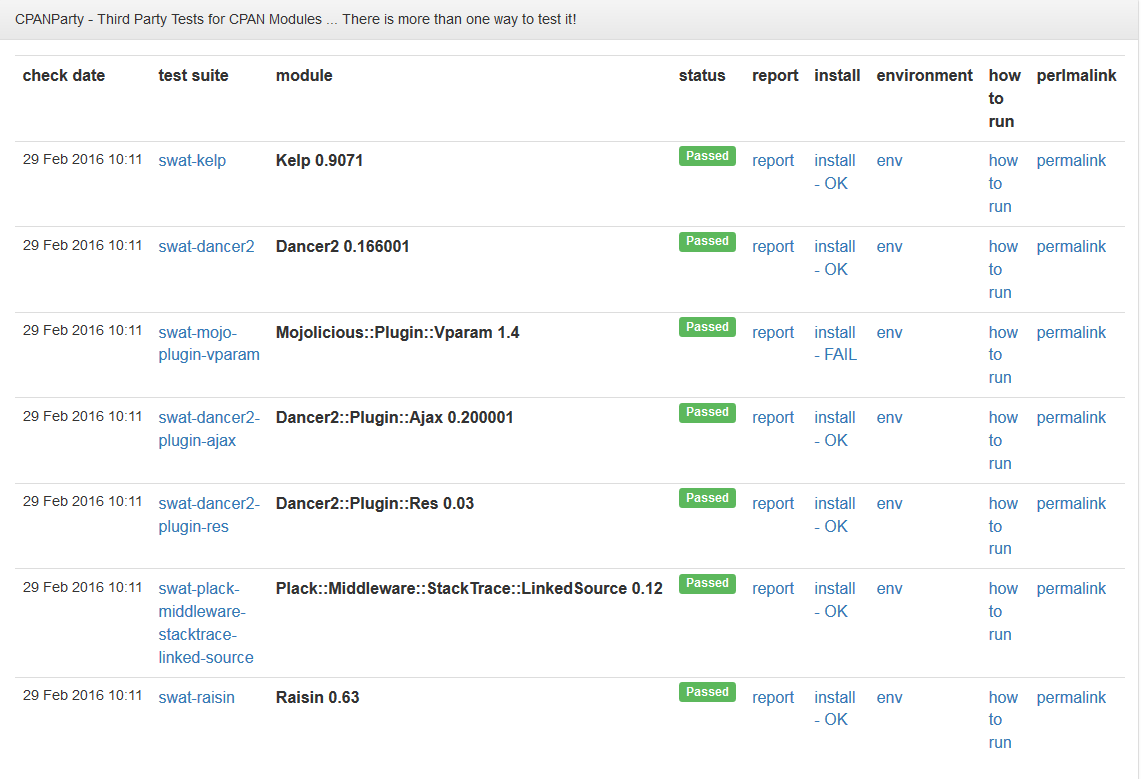View report for Dancer2::Plugin::Res 0.03

tap(773, 503)
